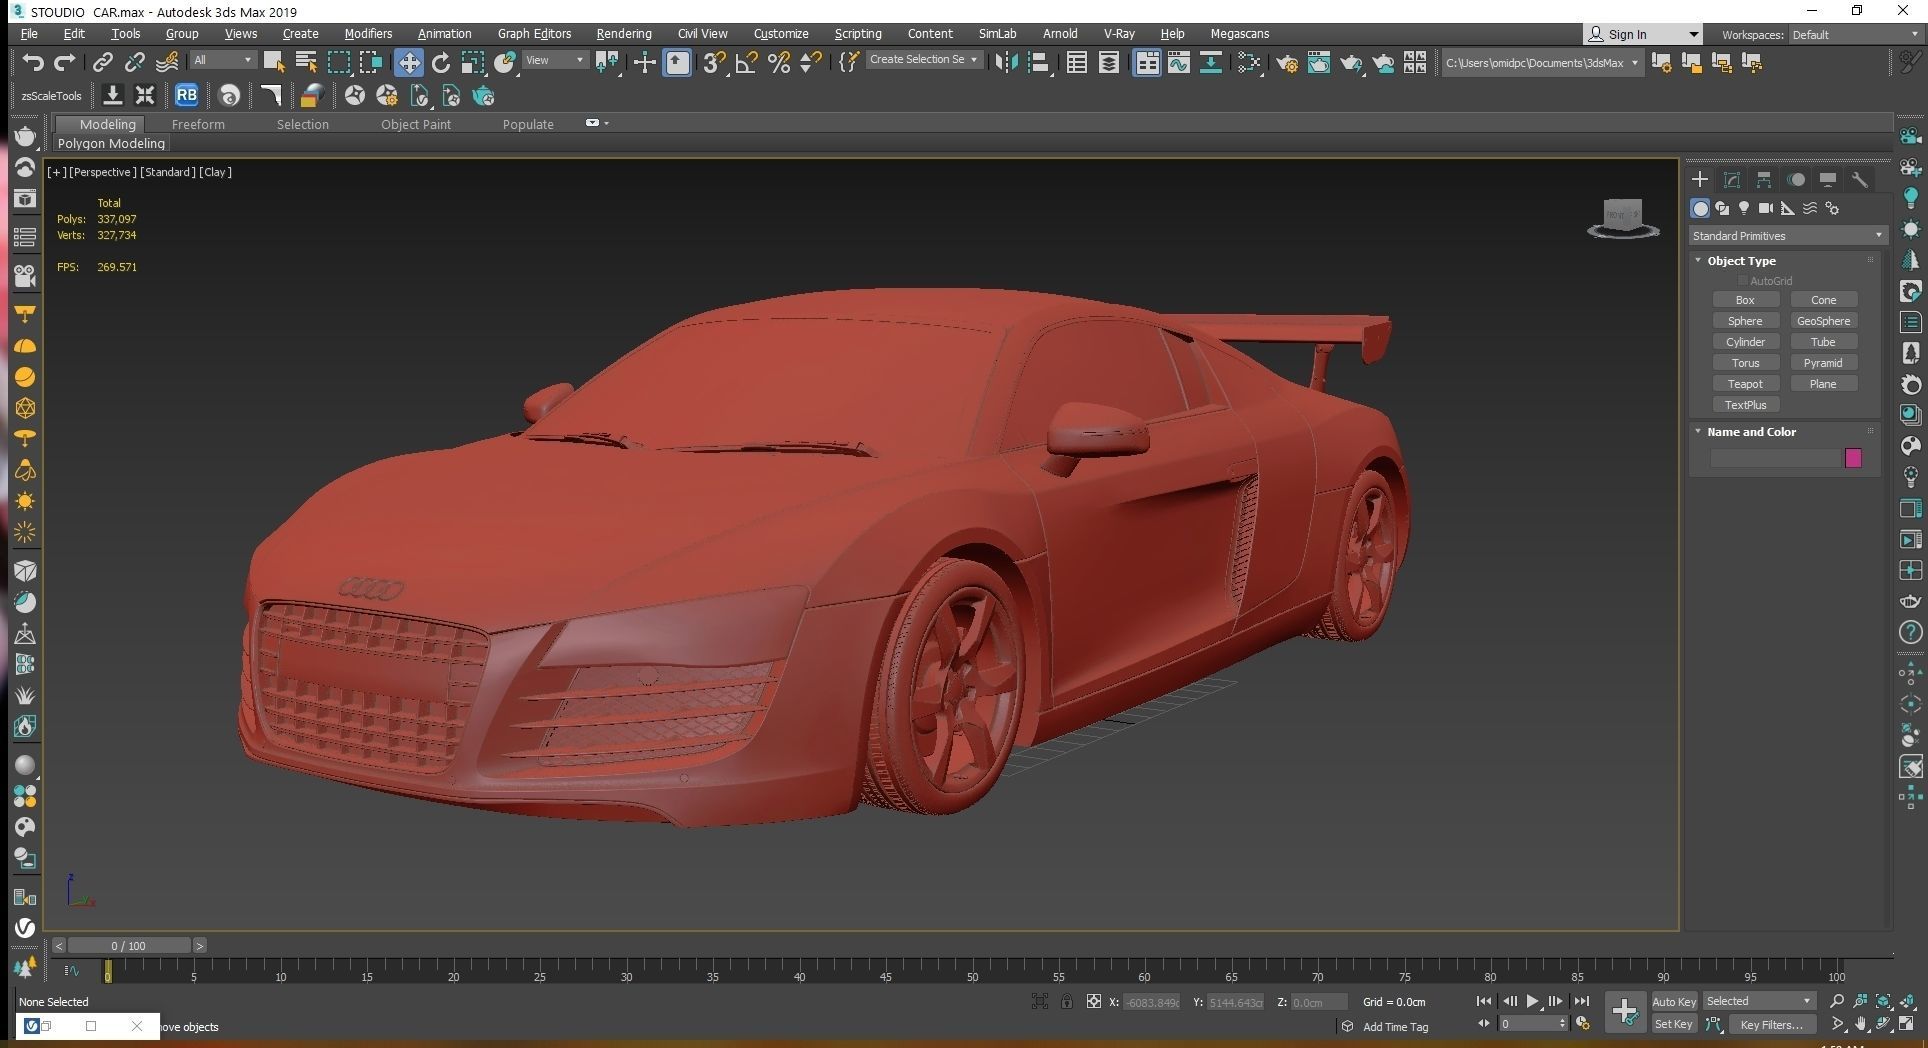Open the project path dropdown
This screenshot has height=1048, width=1928.
[x=1541, y=62]
